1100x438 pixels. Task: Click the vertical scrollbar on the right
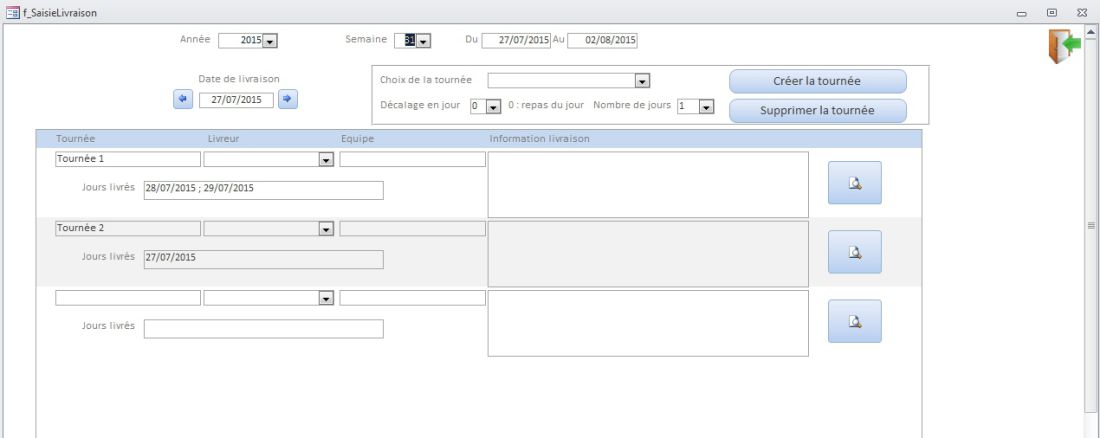pyautogui.click(x=1091, y=227)
